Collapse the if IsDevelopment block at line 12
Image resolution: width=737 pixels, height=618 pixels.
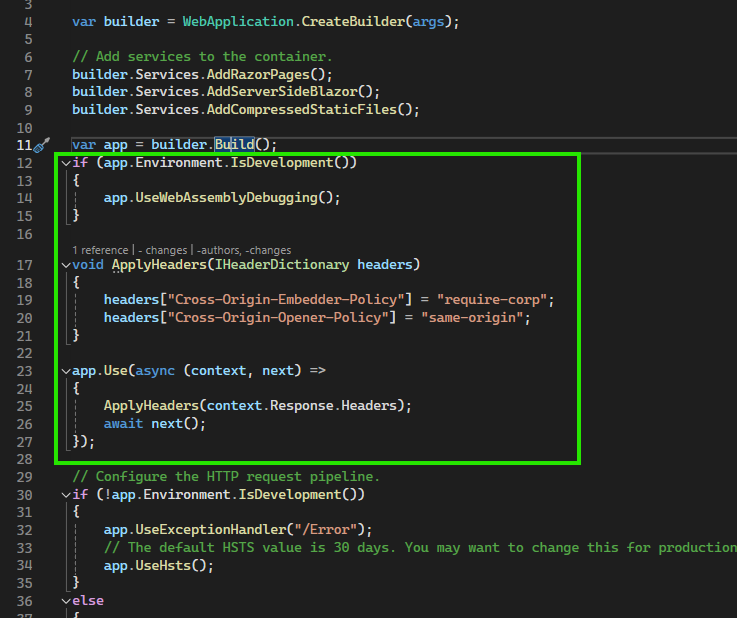click(x=66, y=163)
